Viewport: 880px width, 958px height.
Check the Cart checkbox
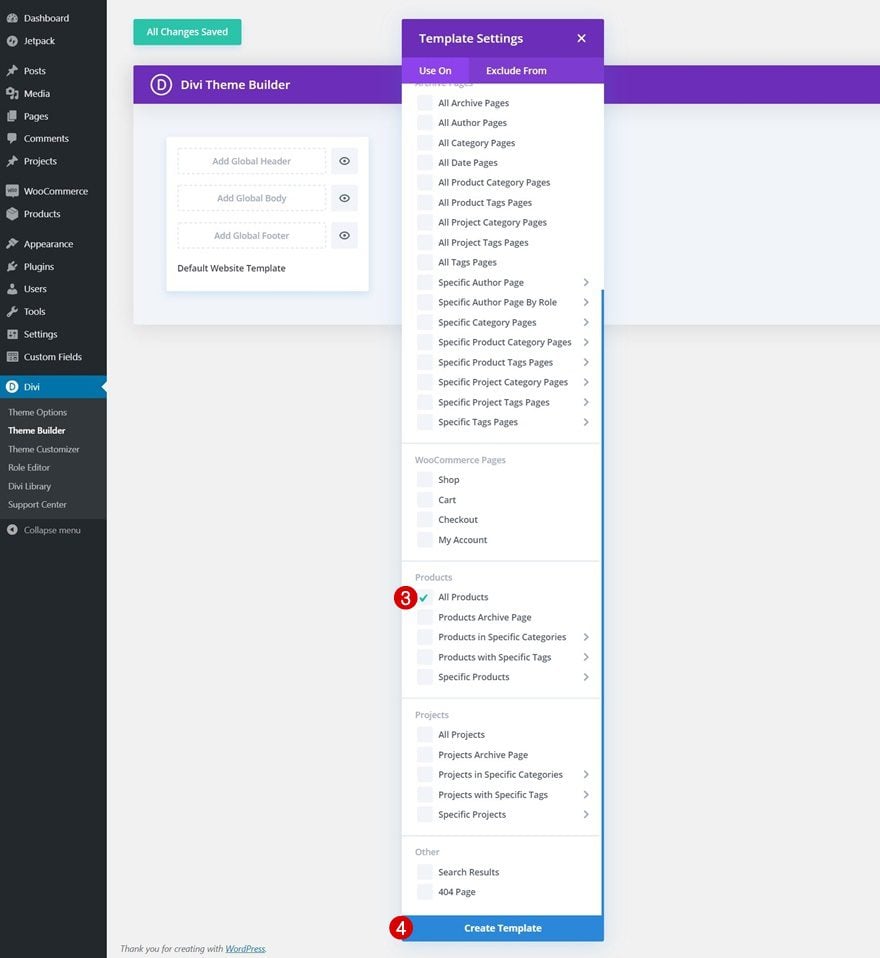point(425,500)
